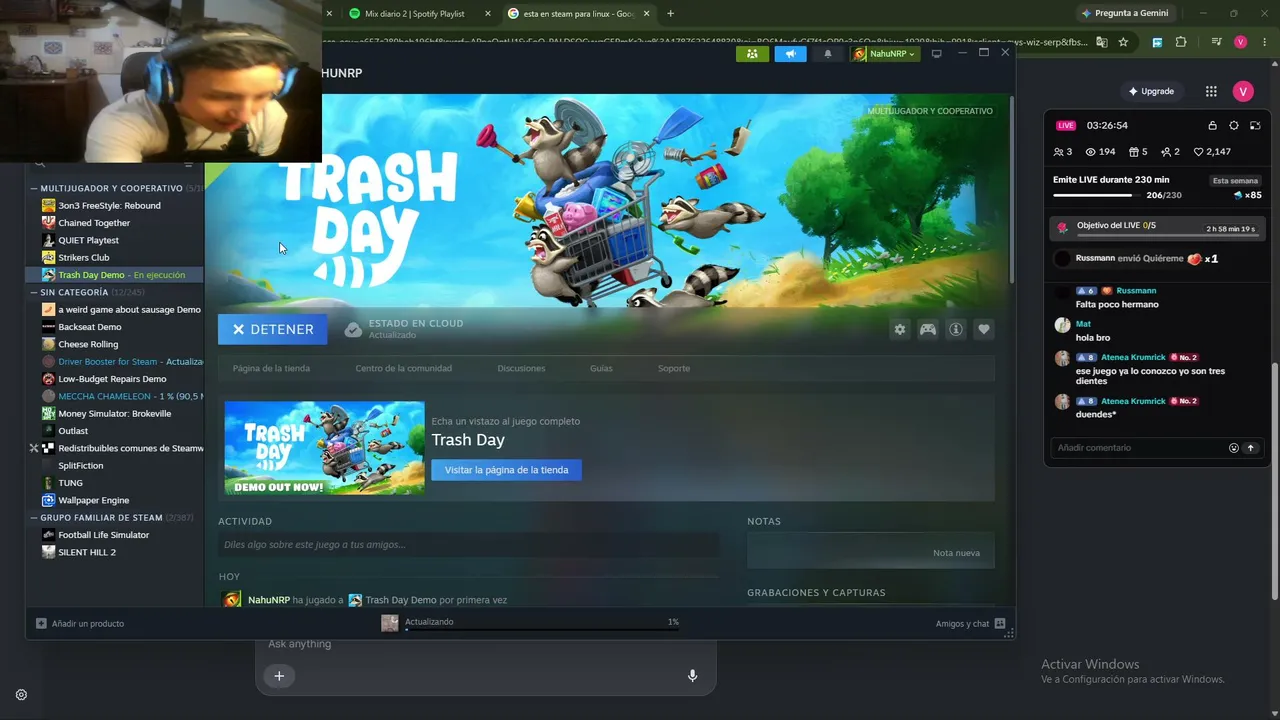The image size is (1280, 720).
Task: Open NahuNRP account dropdown
Action: pos(884,54)
